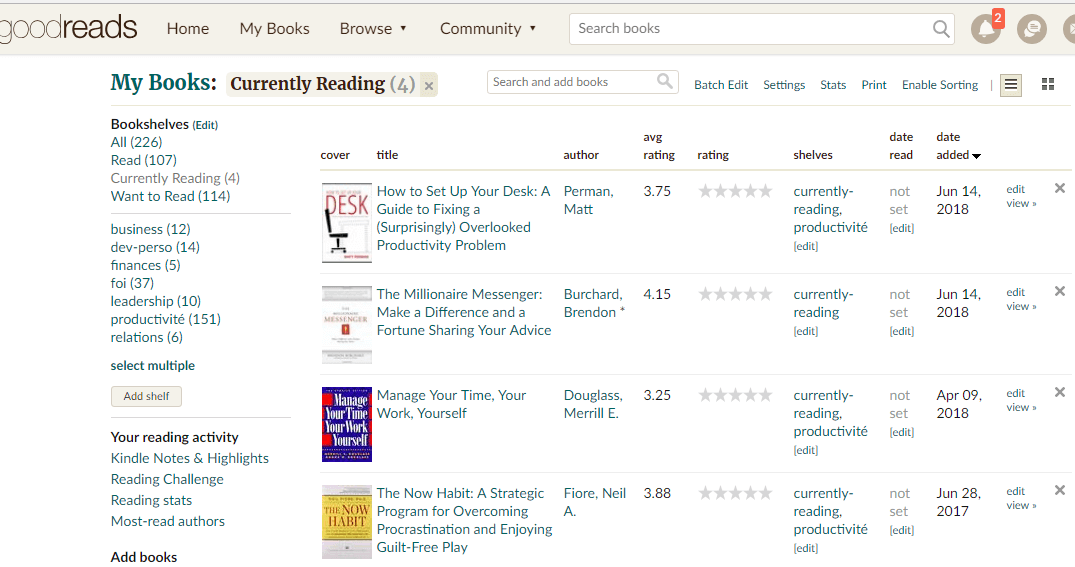Open The Now Habit cover thumbnail

[347, 522]
